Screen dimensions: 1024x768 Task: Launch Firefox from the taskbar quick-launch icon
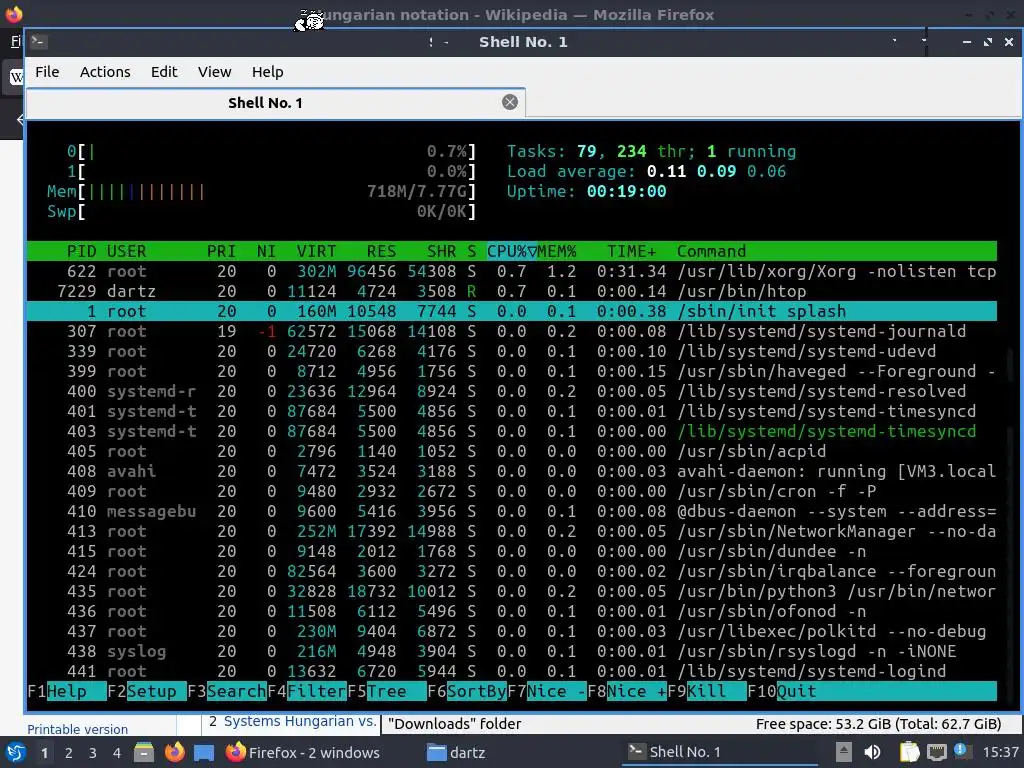[x=174, y=752]
